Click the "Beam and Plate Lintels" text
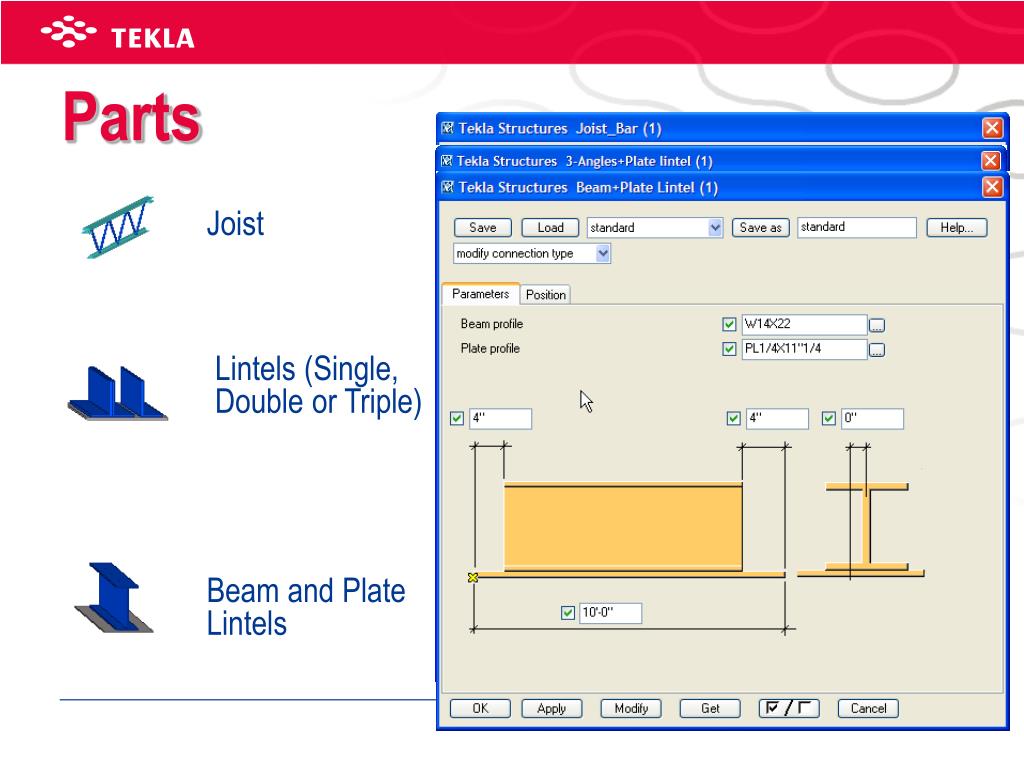Viewport: 1024px width, 768px height. (x=306, y=607)
